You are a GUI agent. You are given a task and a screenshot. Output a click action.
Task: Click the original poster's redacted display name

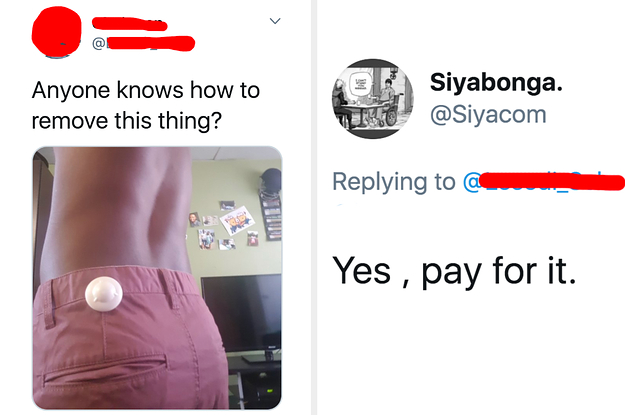(x=129, y=24)
